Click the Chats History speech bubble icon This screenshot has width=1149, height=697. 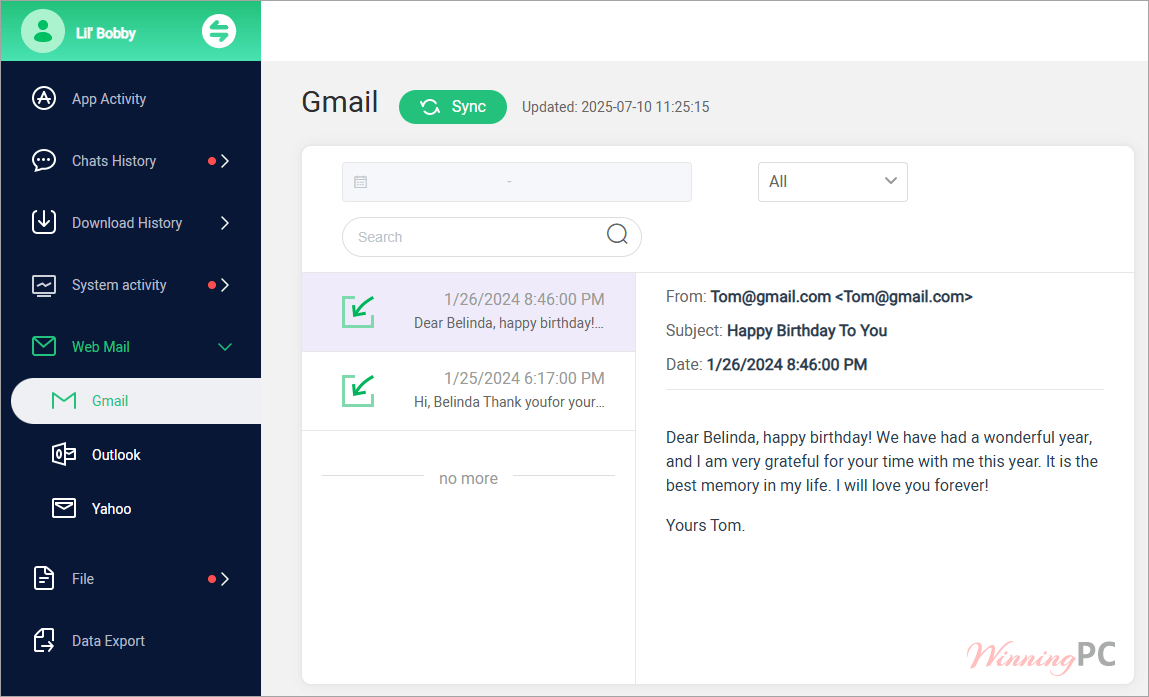[44, 161]
